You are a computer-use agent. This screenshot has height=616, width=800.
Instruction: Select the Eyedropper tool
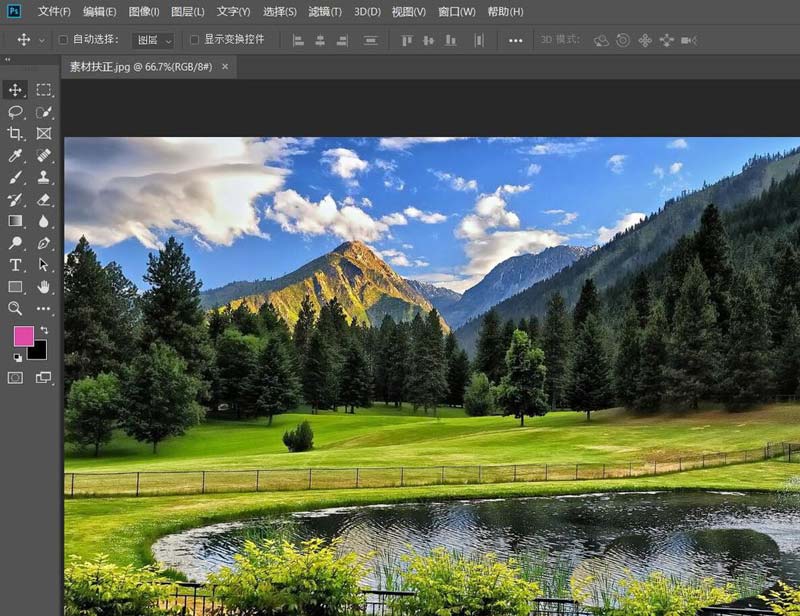(15, 155)
